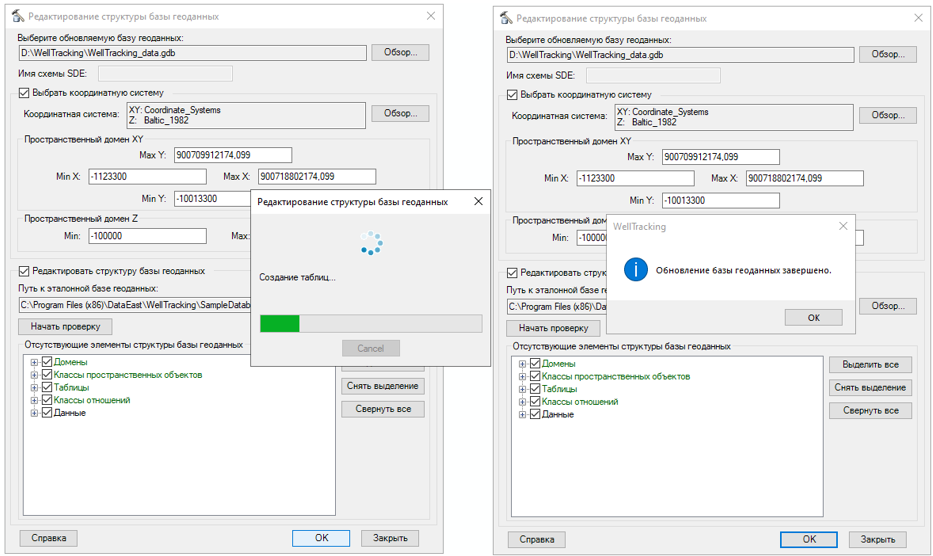Open 'Справка' help in the right dialog
Screen dimensions: 933x556
tap(536, 539)
